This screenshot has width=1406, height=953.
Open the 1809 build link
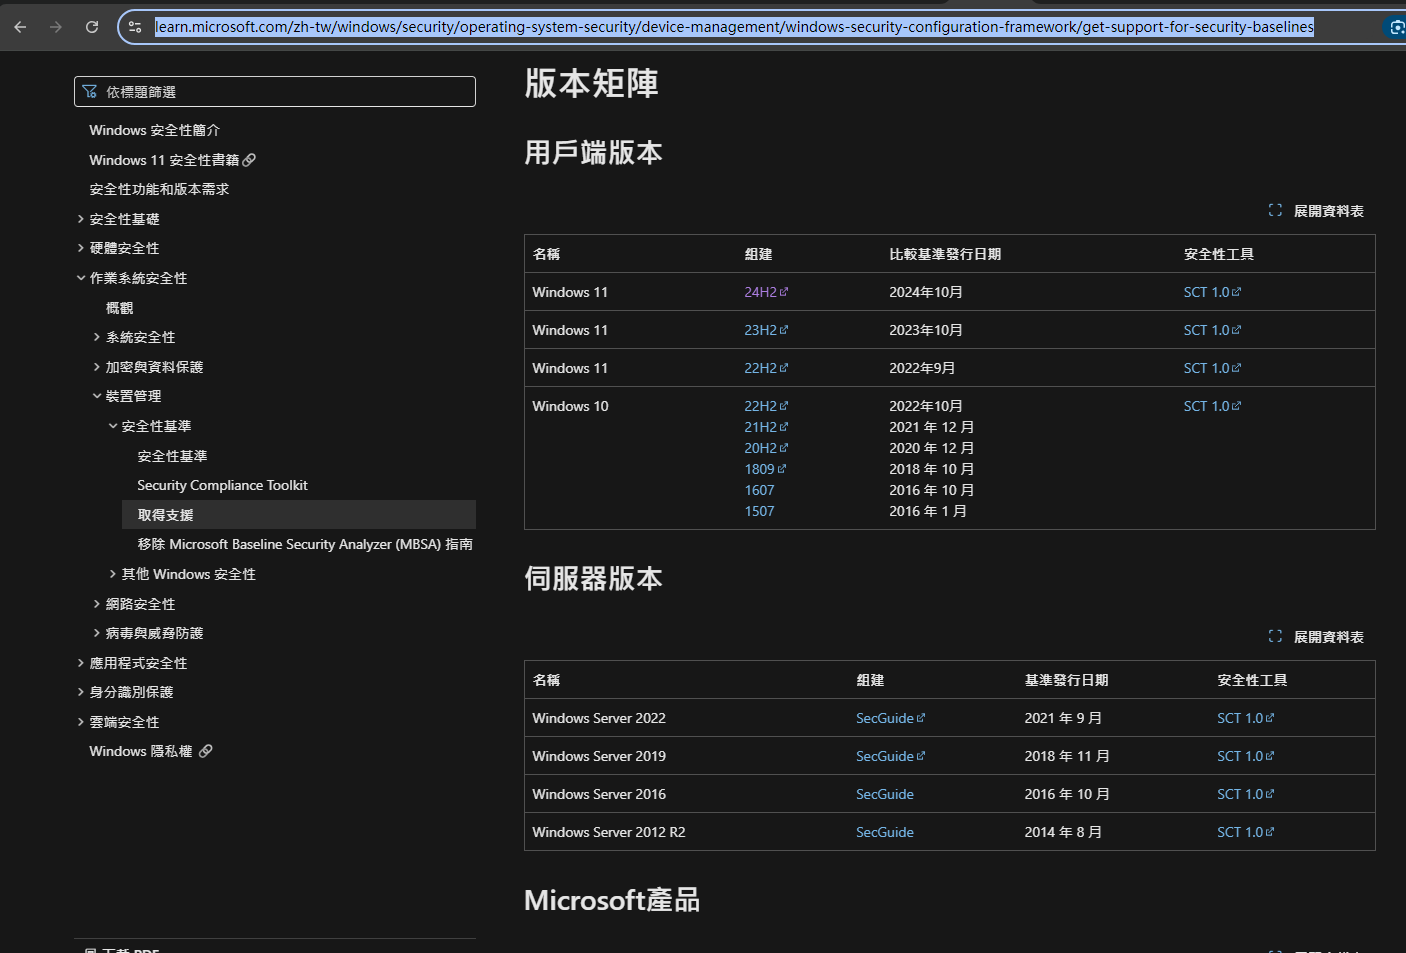(x=765, y=469)
